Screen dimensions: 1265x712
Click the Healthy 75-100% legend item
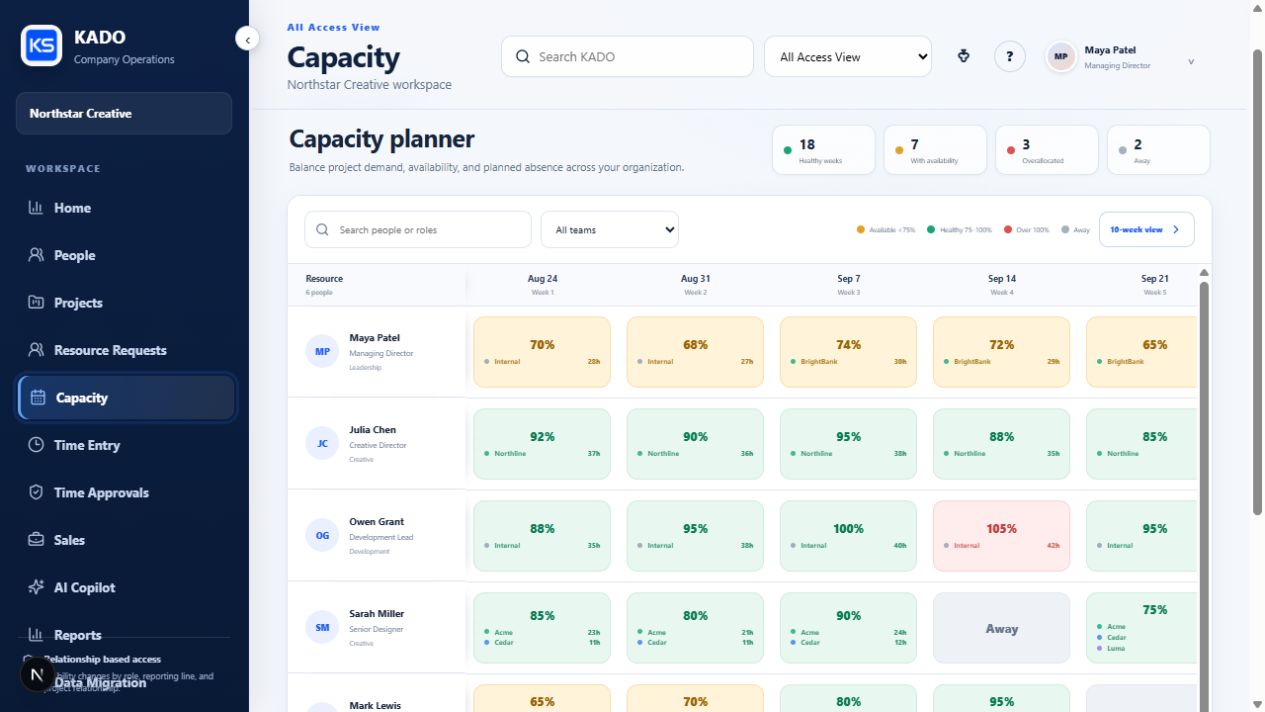click(x=960, y=230)
